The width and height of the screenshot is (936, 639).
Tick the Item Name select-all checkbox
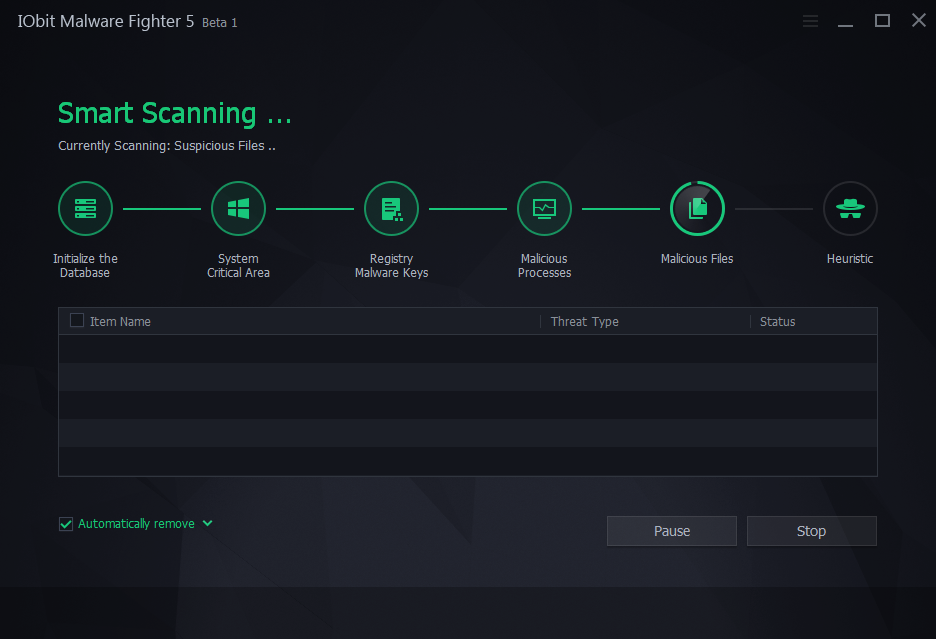tap(77, 321)
